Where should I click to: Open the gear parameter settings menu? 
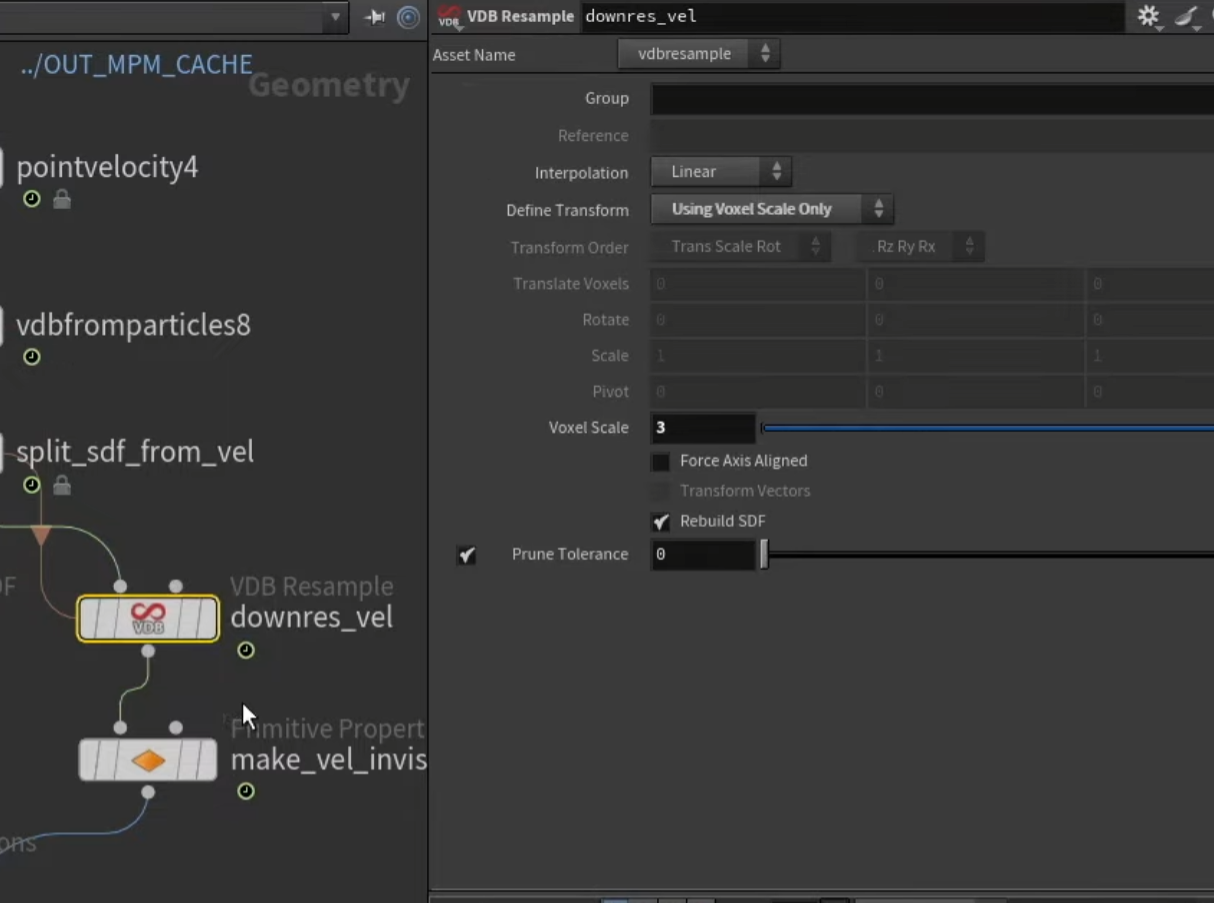point(1148,16)
